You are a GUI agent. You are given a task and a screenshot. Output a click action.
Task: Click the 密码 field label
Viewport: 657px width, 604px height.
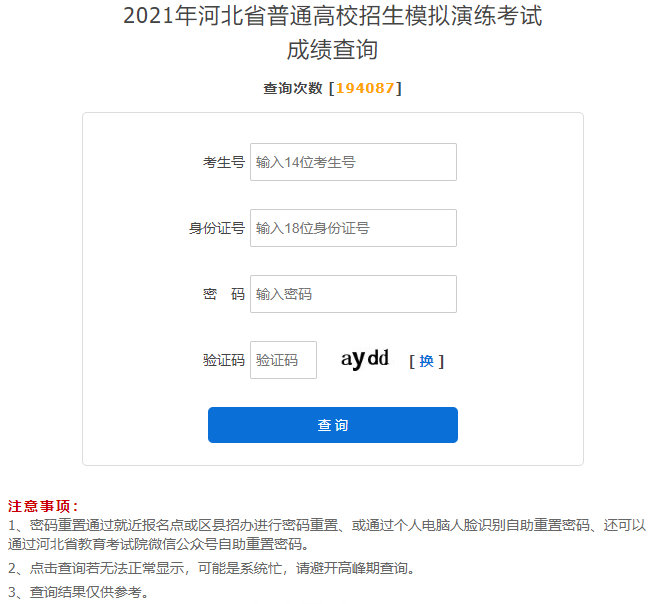pos(223,294)
